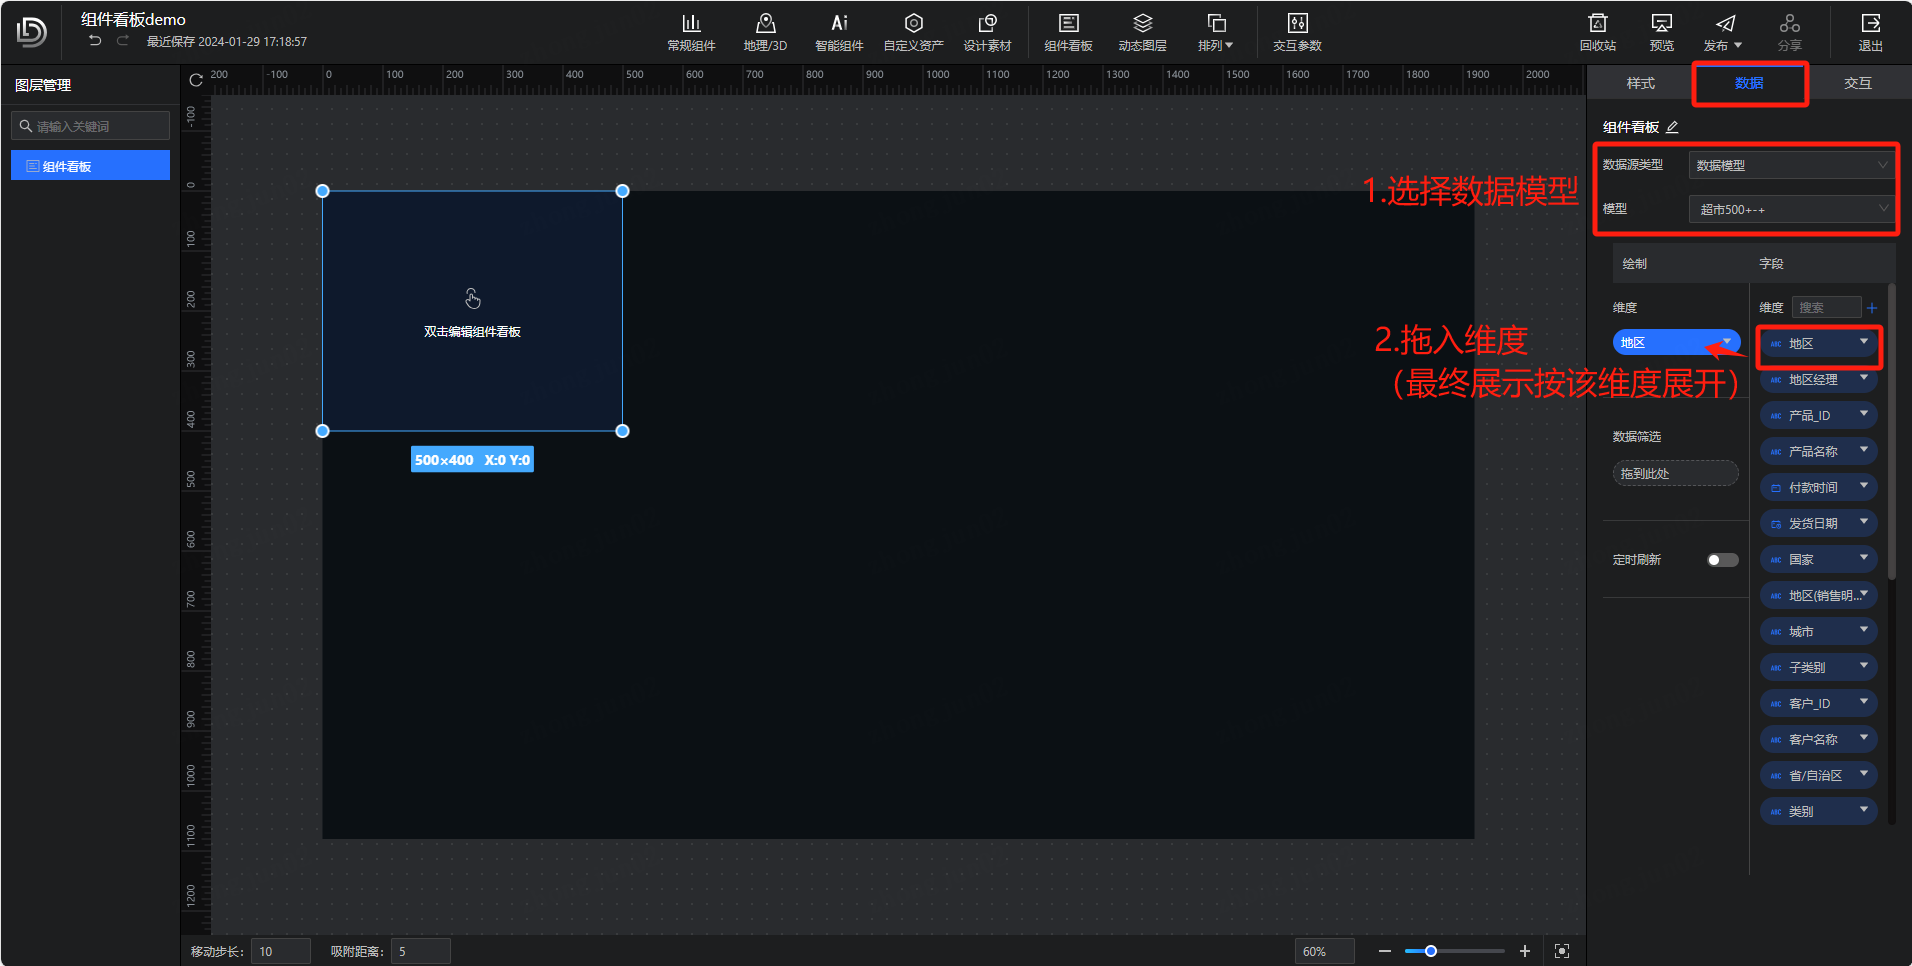The image size is (1912, 966).
Task: Switch to the 交互 tab
Action: 1857,83
